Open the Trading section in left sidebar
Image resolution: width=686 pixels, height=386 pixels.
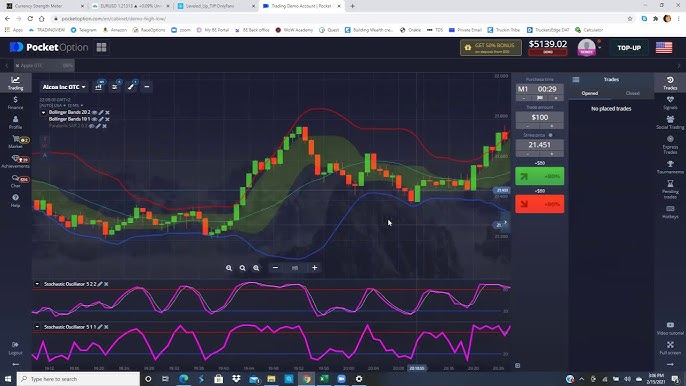[15, 83]
